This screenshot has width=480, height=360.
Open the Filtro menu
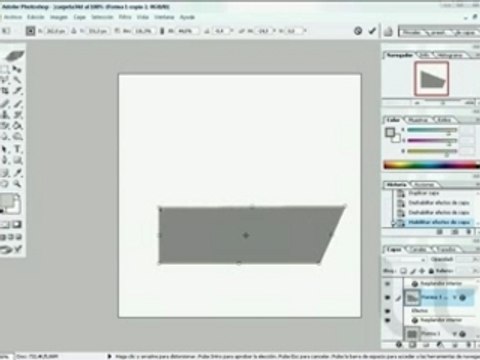pos(125,17)
